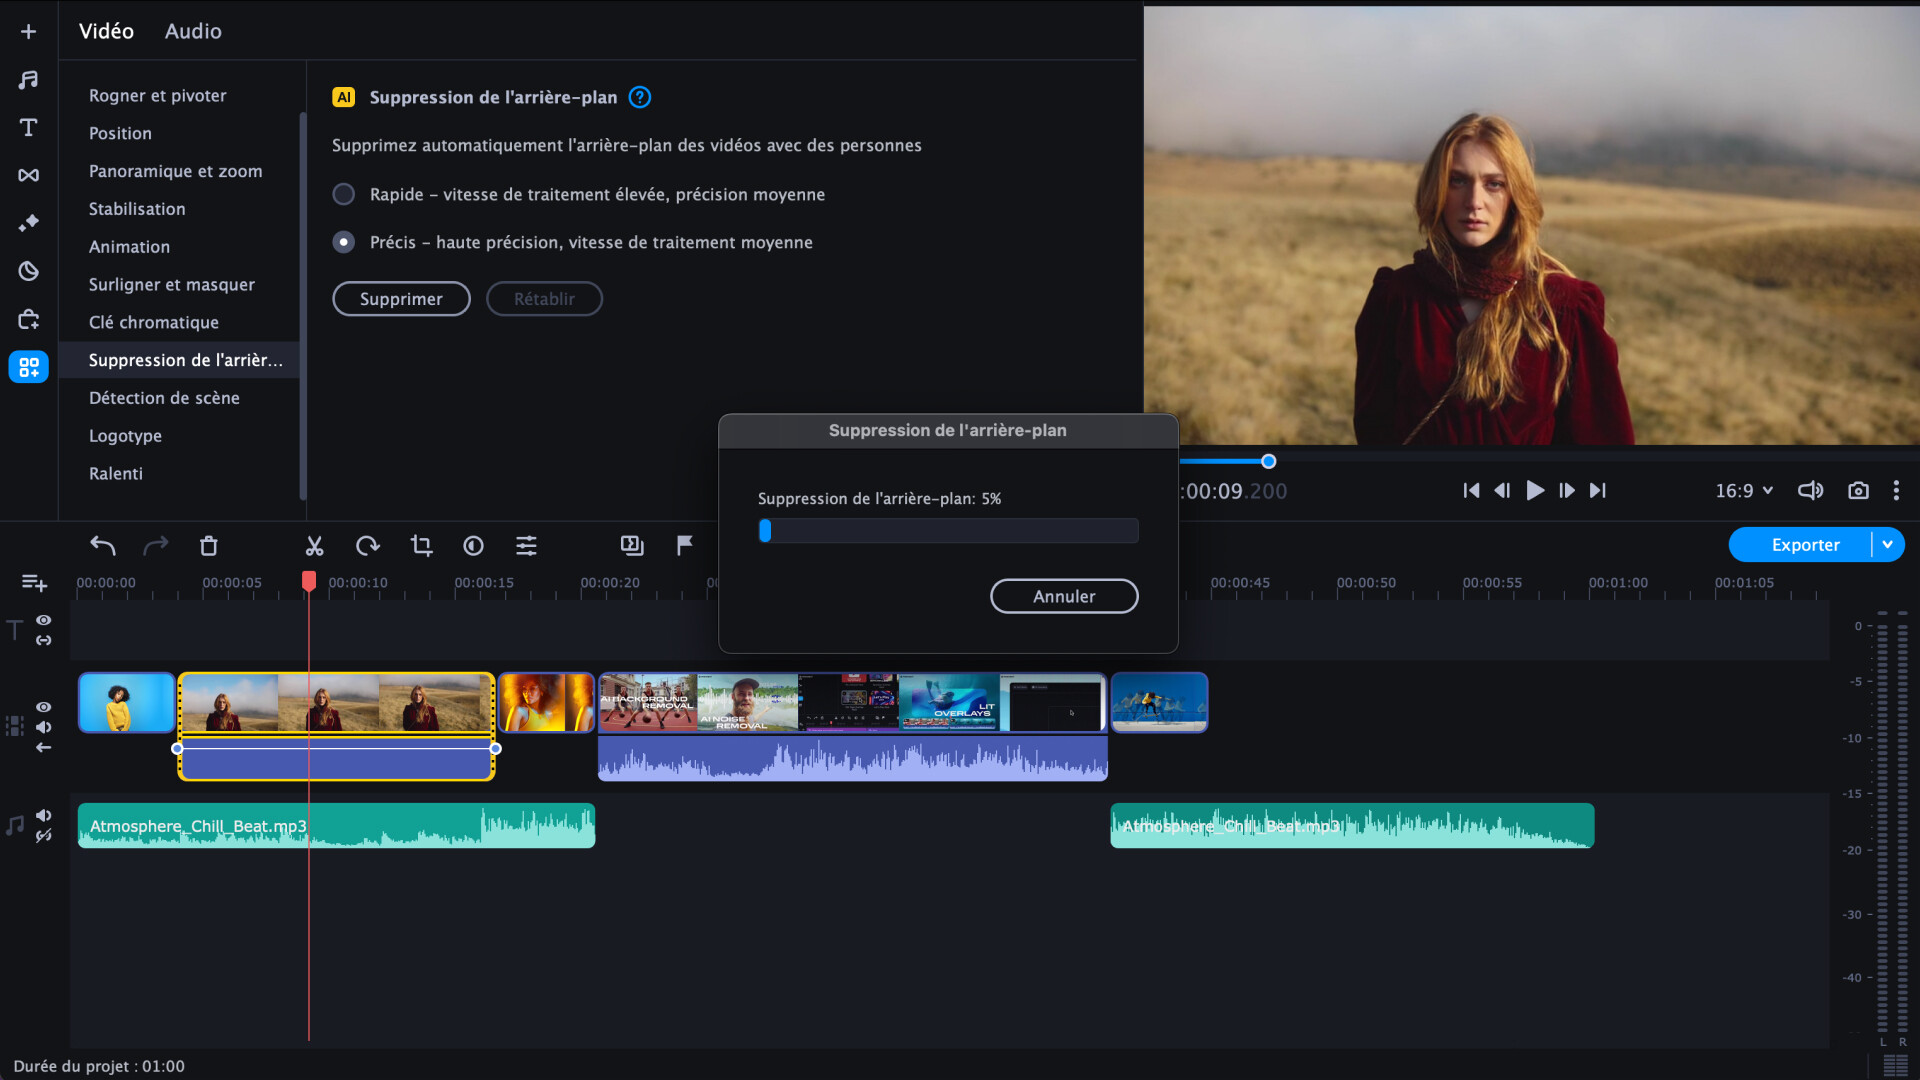Click the picture-in-picture overlay icon
The image size is (1920, 1080).
click(x=631, y=545)
